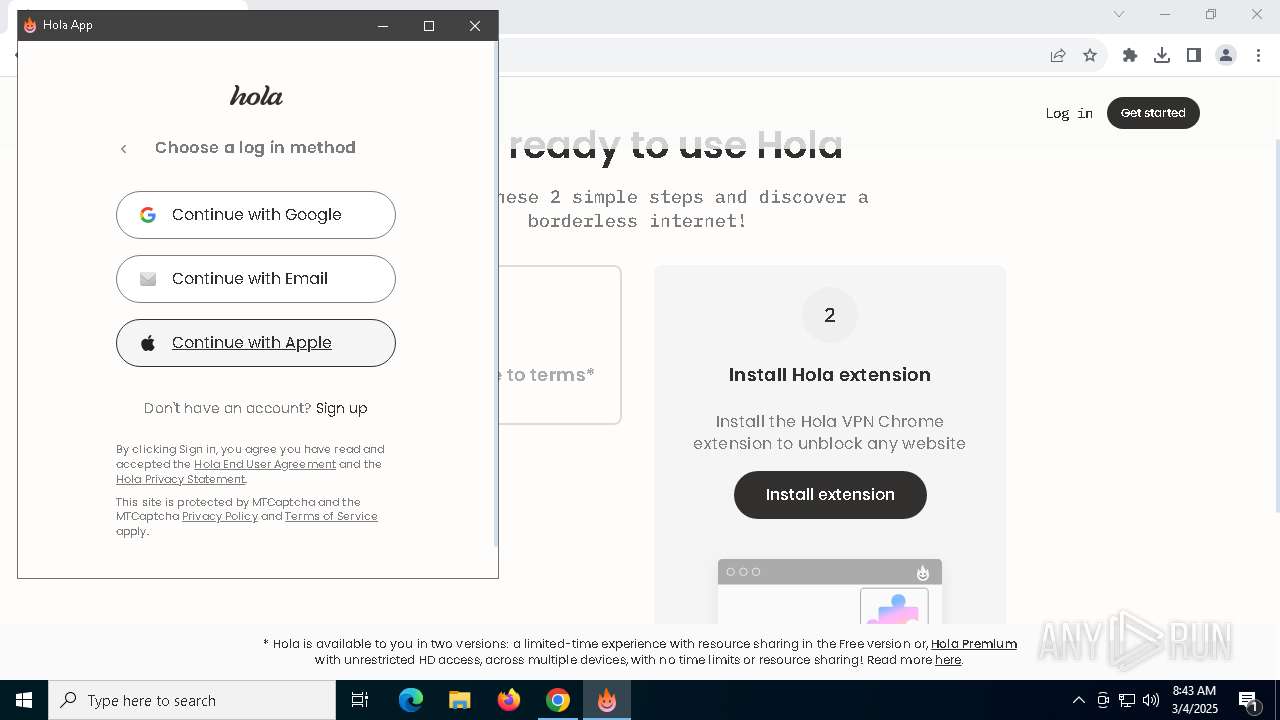Click Hola flame icon in app title bar
This screenshot has height=720, width=1280.
pyautogui.click(x=30, y=25)
